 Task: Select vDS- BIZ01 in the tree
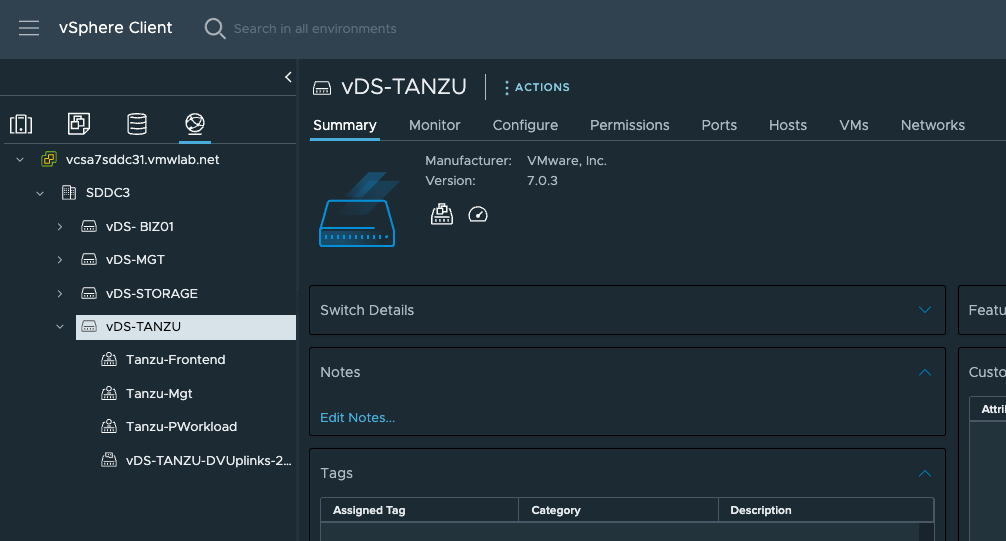click(140, 227)
